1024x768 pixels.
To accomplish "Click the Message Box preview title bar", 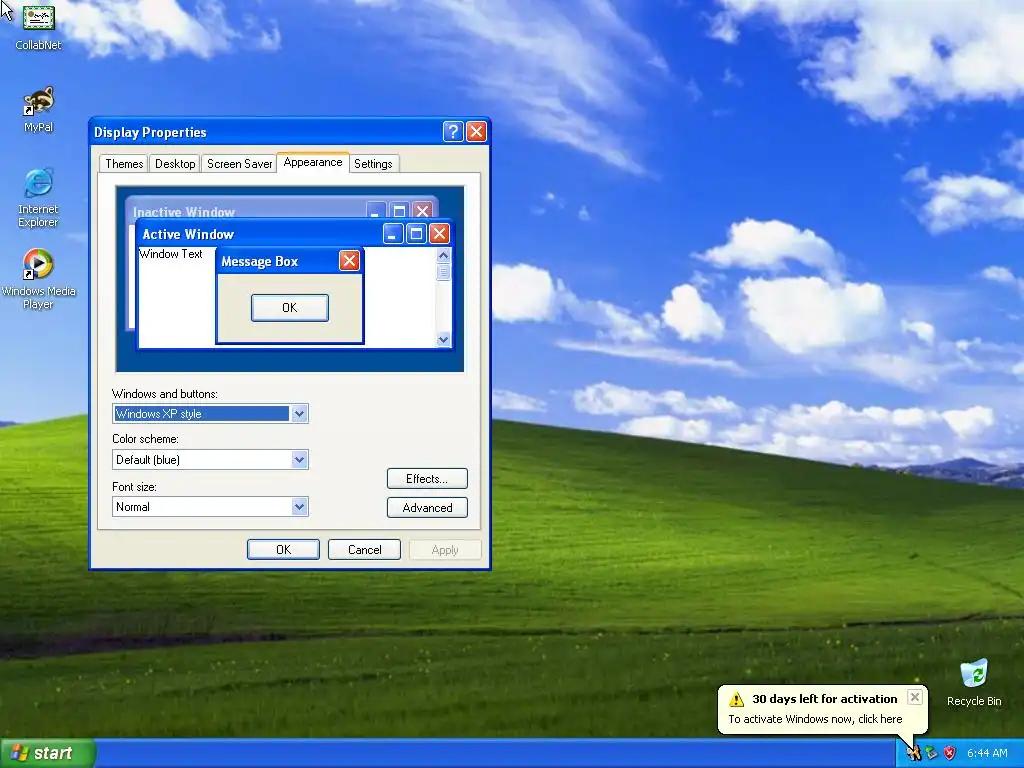I will point(289,261).
